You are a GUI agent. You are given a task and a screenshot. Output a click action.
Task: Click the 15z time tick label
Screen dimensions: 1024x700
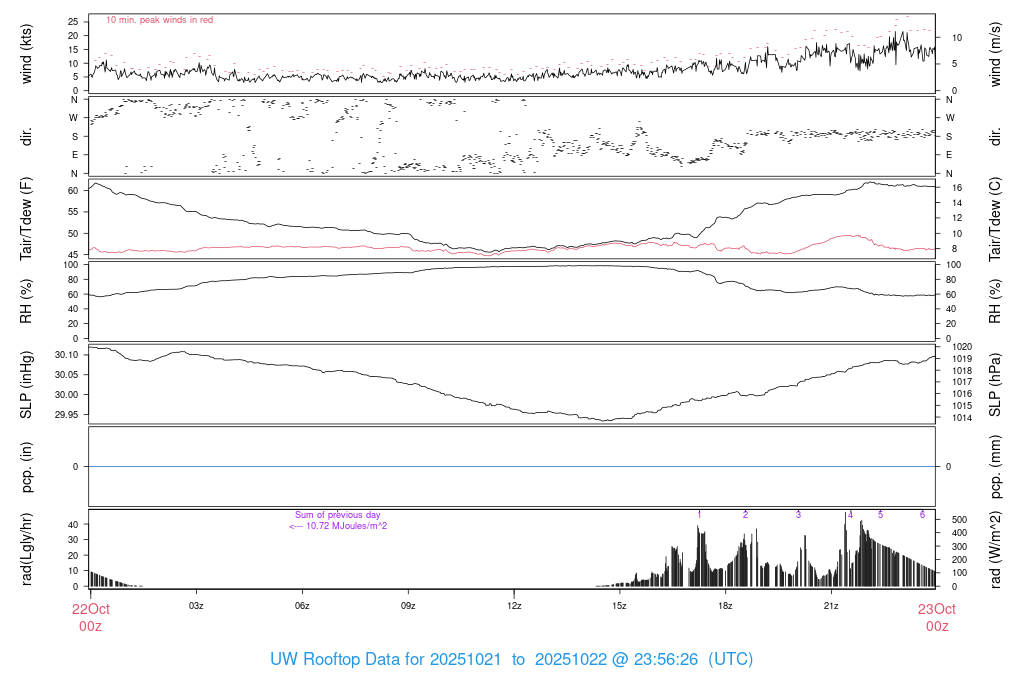[619, 606]
